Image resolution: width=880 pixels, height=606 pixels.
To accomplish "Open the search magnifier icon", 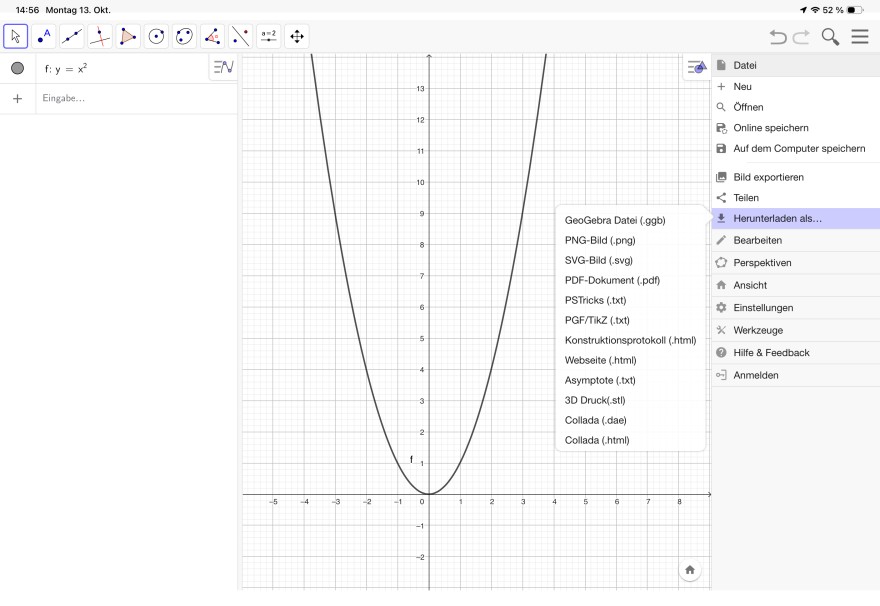I will (x=830, y=37).
